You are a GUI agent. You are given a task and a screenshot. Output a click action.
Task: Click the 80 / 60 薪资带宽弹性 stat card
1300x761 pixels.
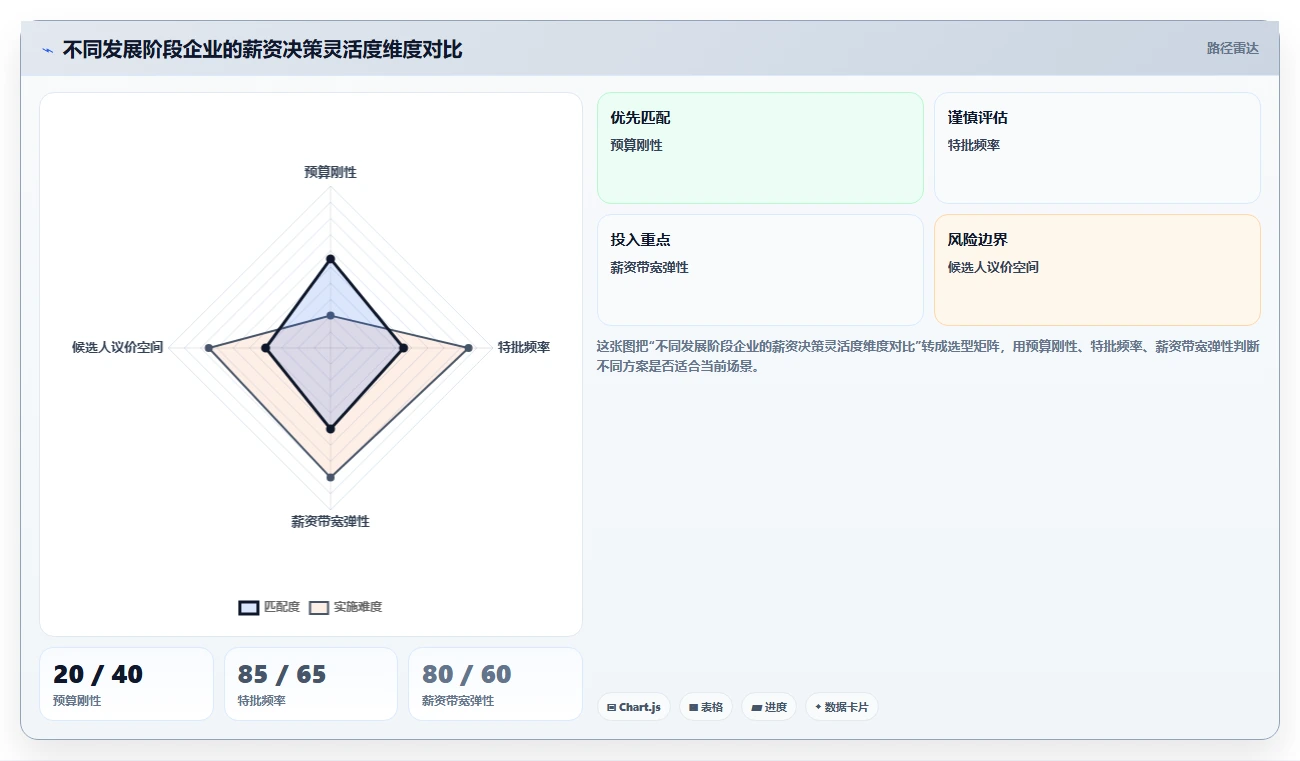click(x=495, y=684)
